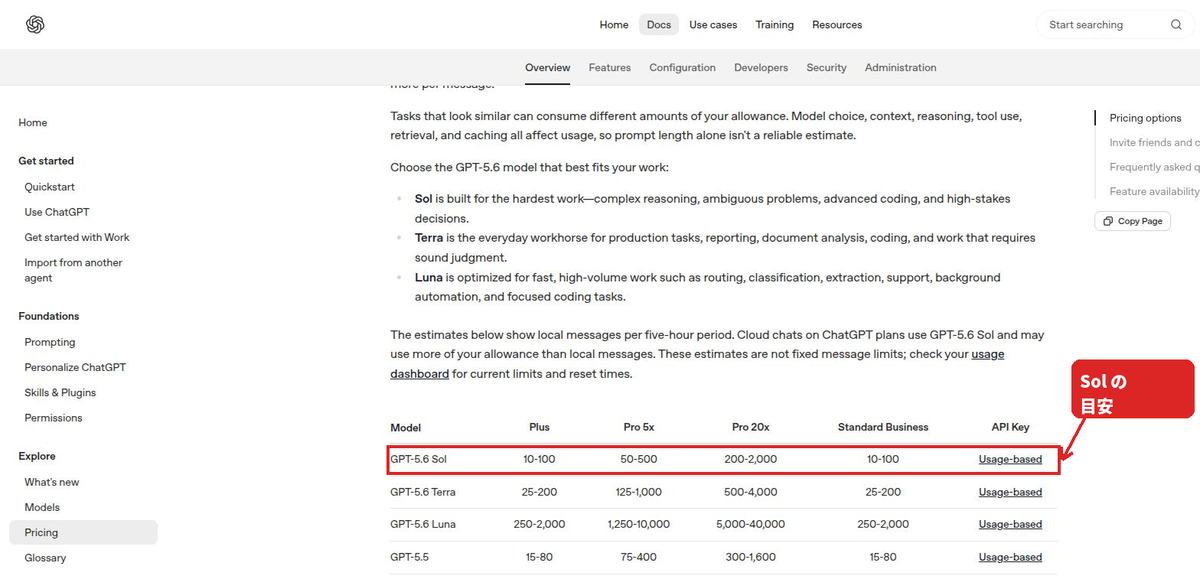Open Use cases in top navigation
Image resolution: width=1200 pixels, height=579 pixels.
[x=713, y=25]
